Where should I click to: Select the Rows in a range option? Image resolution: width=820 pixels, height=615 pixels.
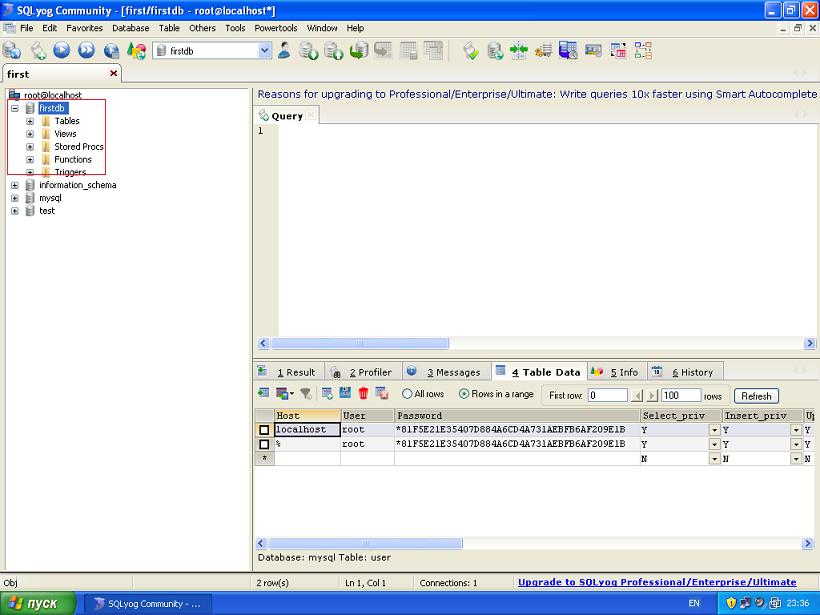[x=464, y=394]
